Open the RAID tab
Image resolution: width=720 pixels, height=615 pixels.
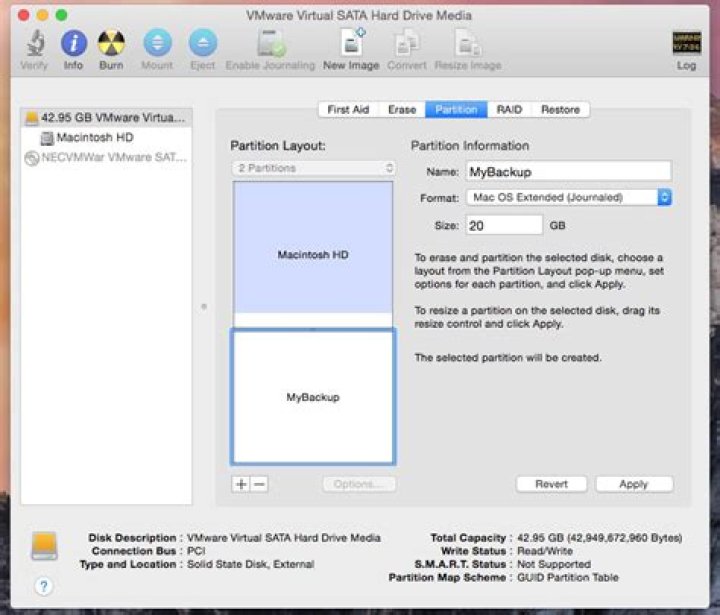tap(509, 109)
